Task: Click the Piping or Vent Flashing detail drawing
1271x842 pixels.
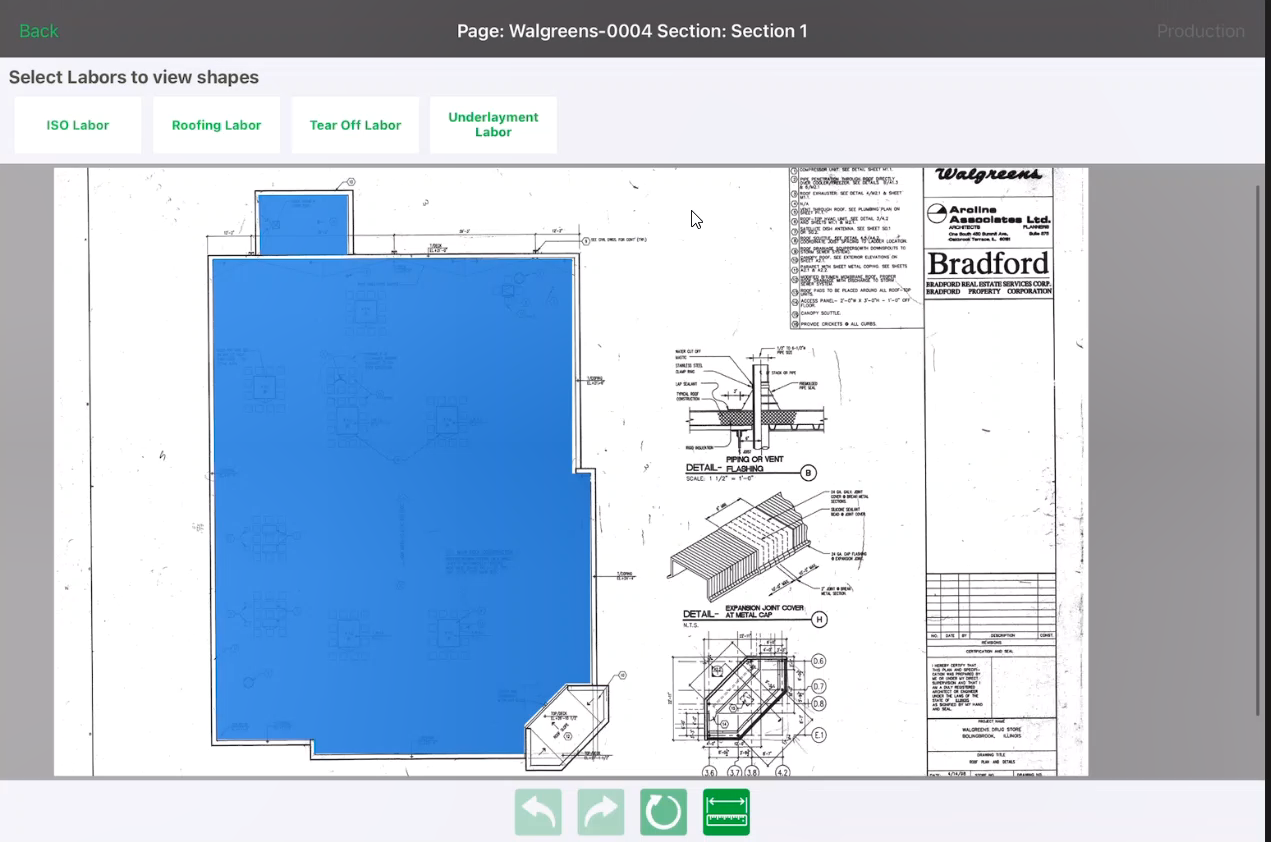Action: tap(750, 410)
